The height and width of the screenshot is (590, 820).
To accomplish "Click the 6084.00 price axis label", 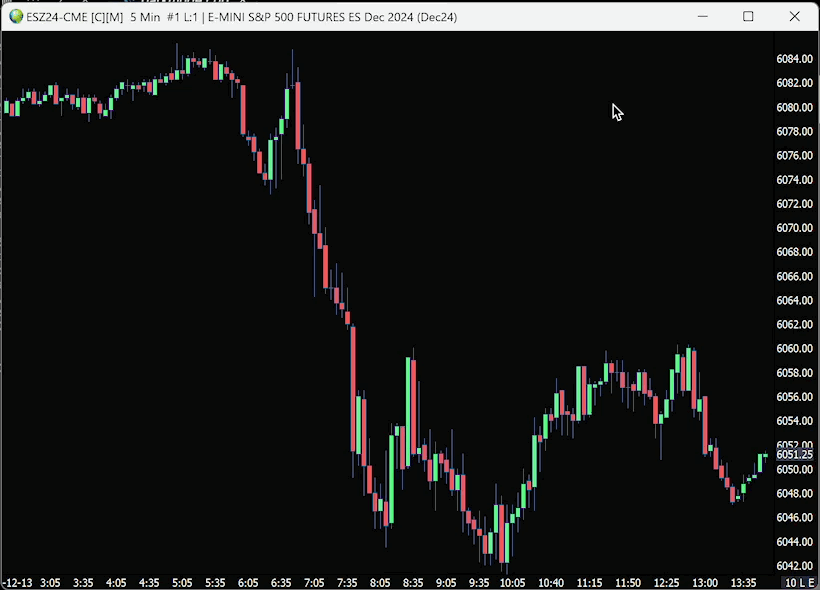I will (x=794, y=59).
